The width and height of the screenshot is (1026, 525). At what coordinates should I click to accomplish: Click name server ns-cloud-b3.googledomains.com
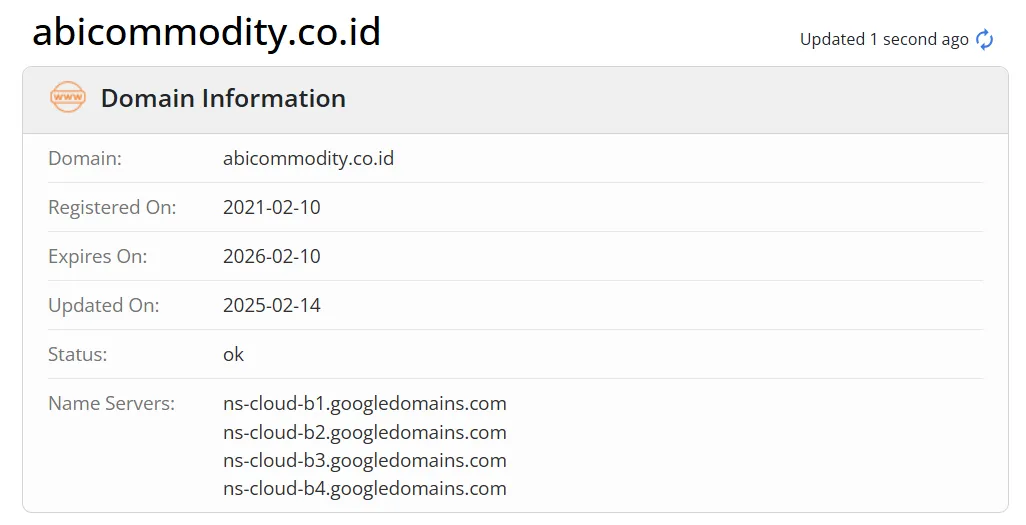pos(364,461)
